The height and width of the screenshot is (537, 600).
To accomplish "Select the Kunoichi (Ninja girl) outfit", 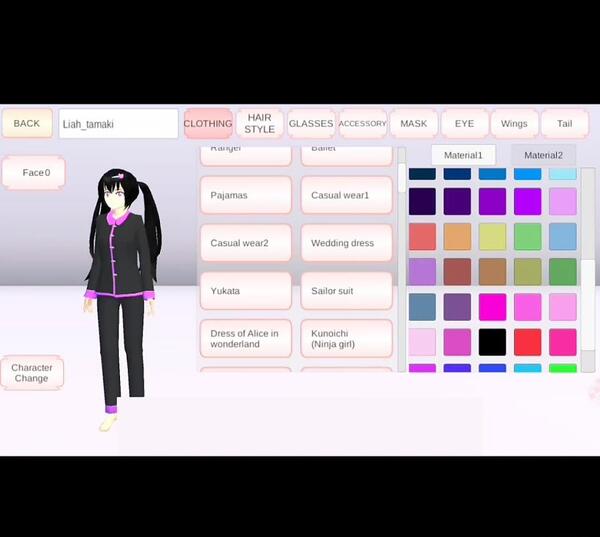I will pyautogui.click(x=346, y=339).
